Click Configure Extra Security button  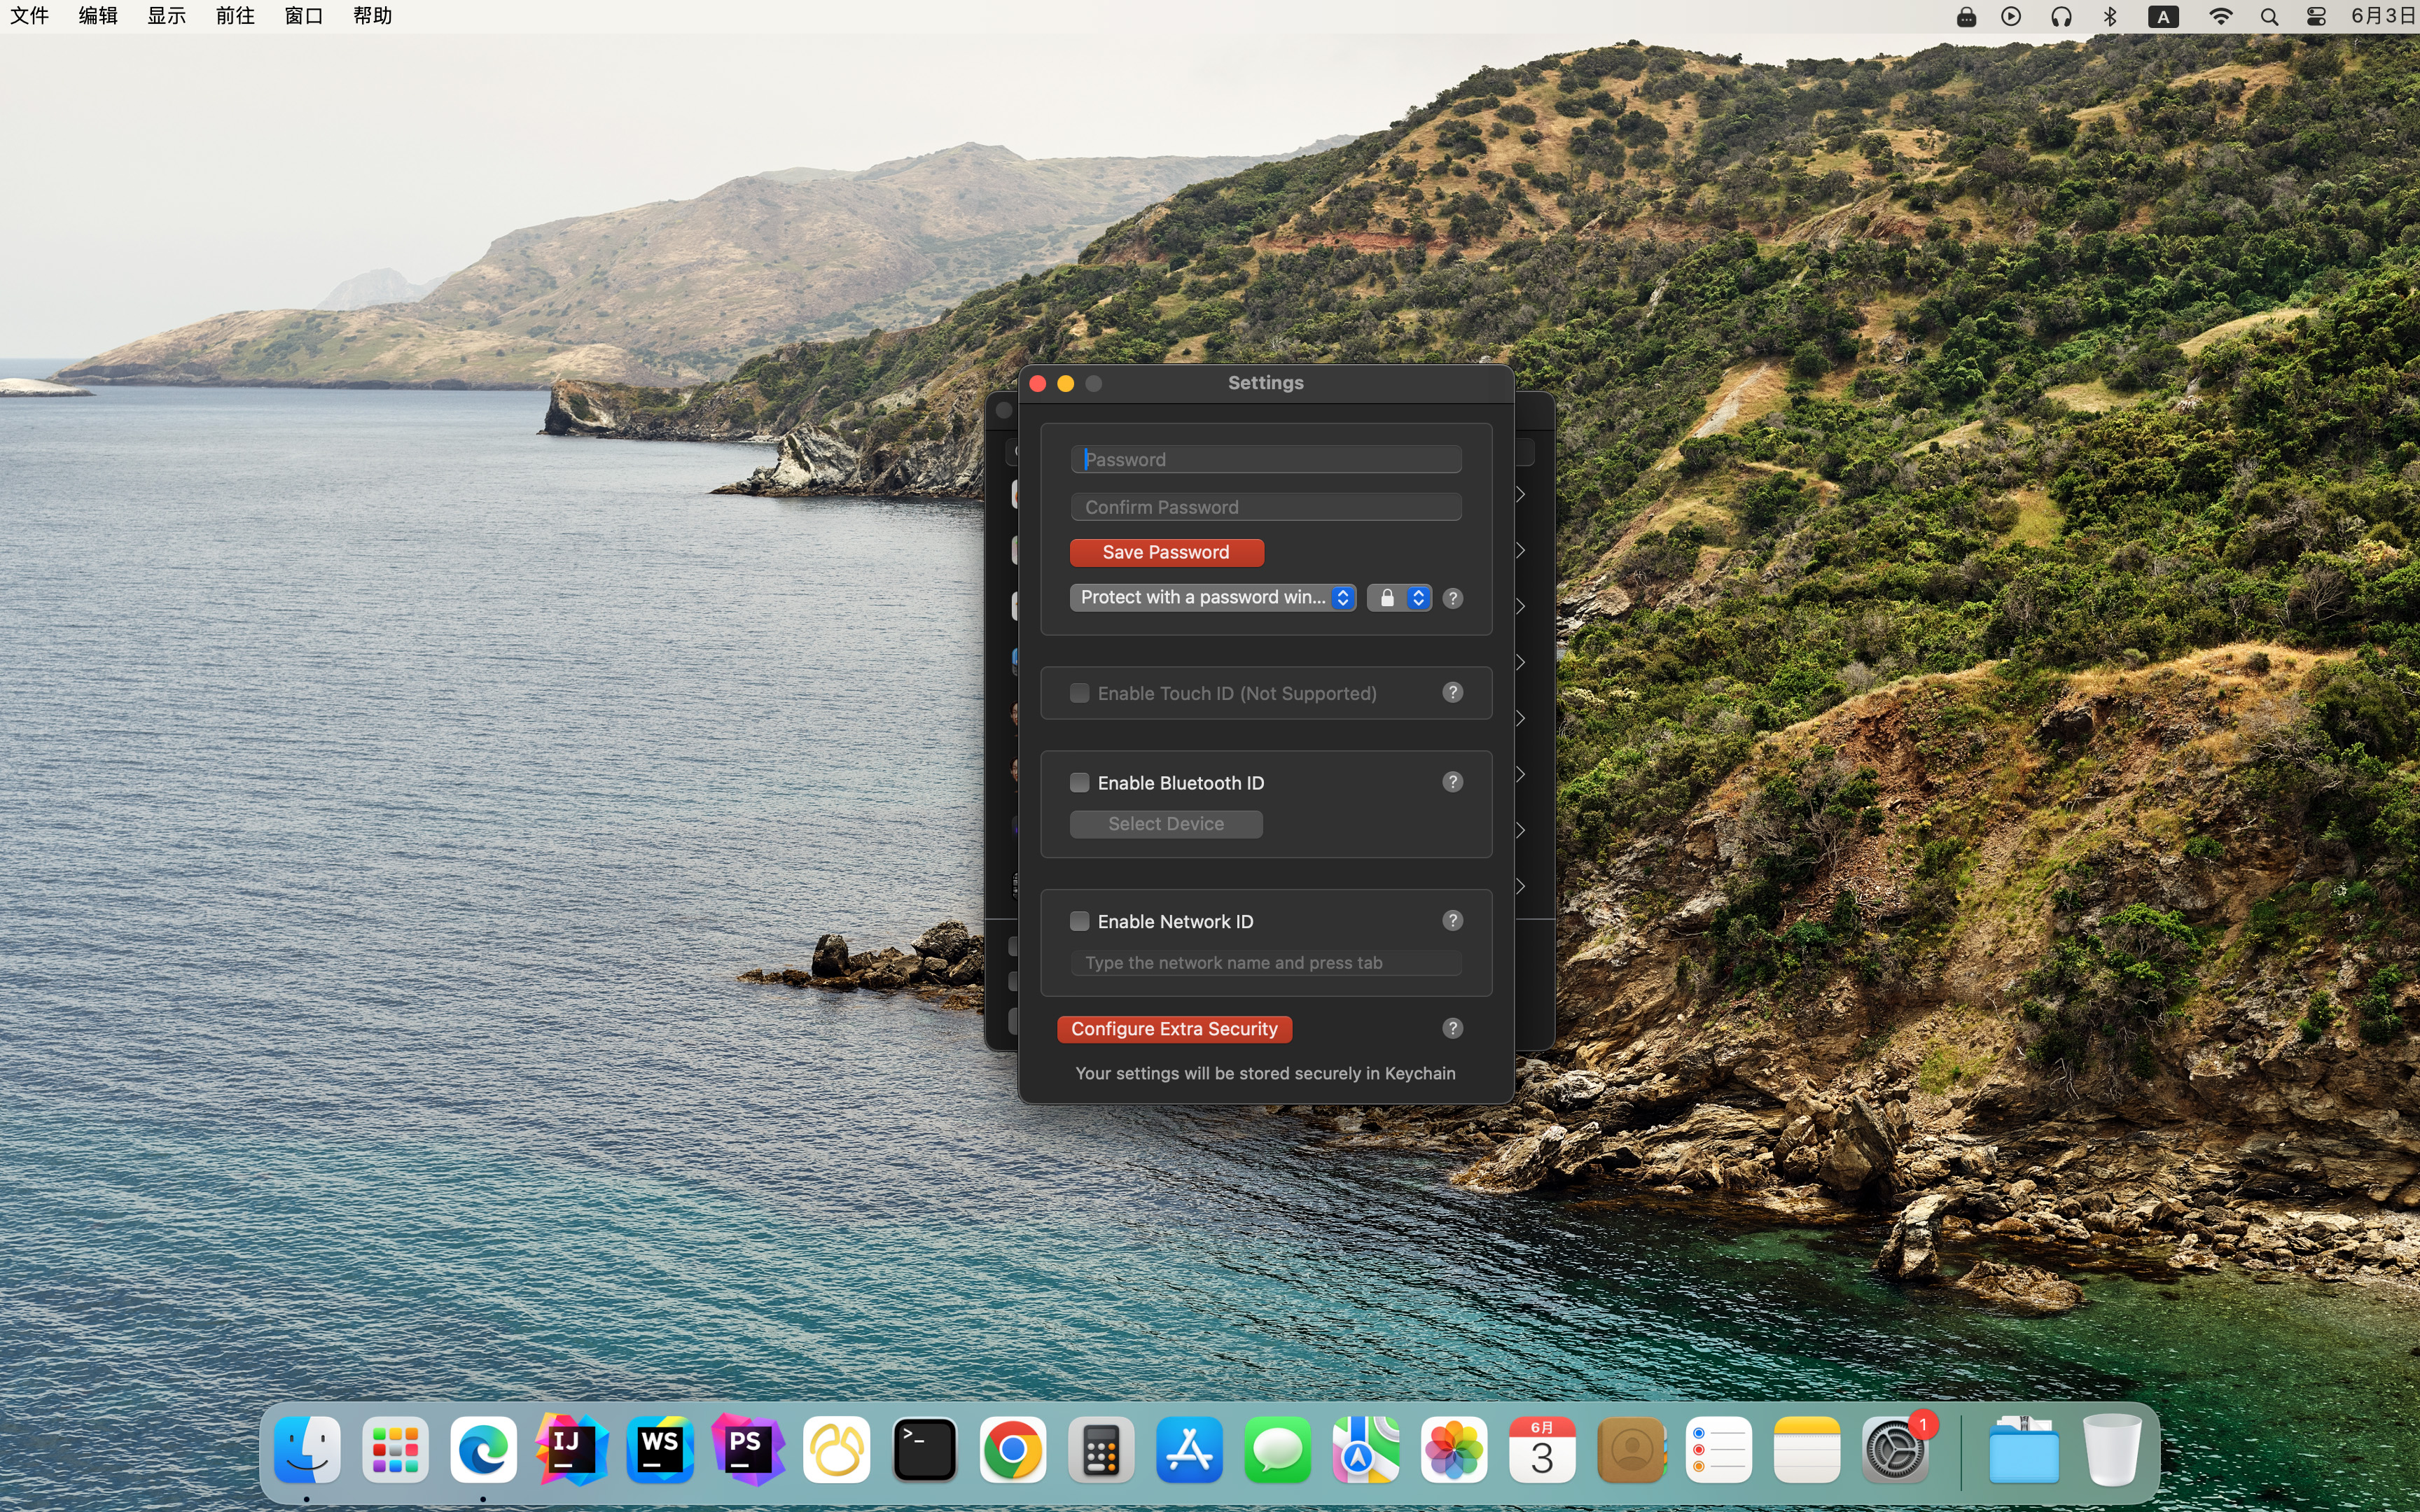[1174, 1028]
